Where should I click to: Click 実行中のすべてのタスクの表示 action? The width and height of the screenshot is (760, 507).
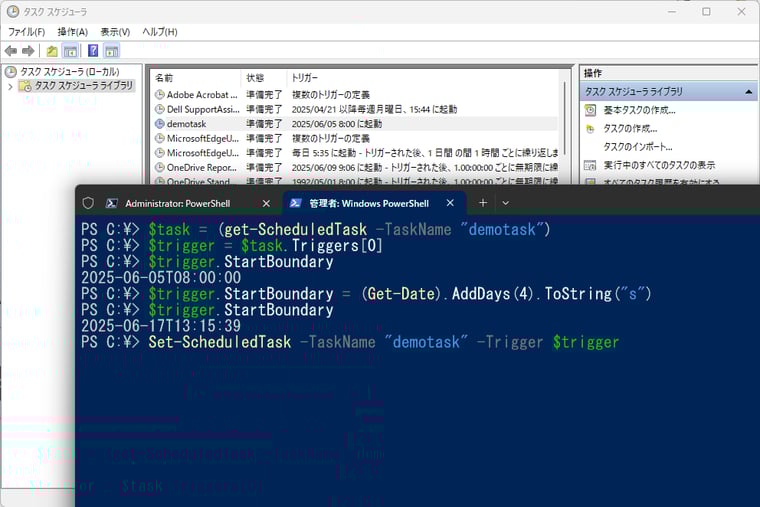point(659,165)
